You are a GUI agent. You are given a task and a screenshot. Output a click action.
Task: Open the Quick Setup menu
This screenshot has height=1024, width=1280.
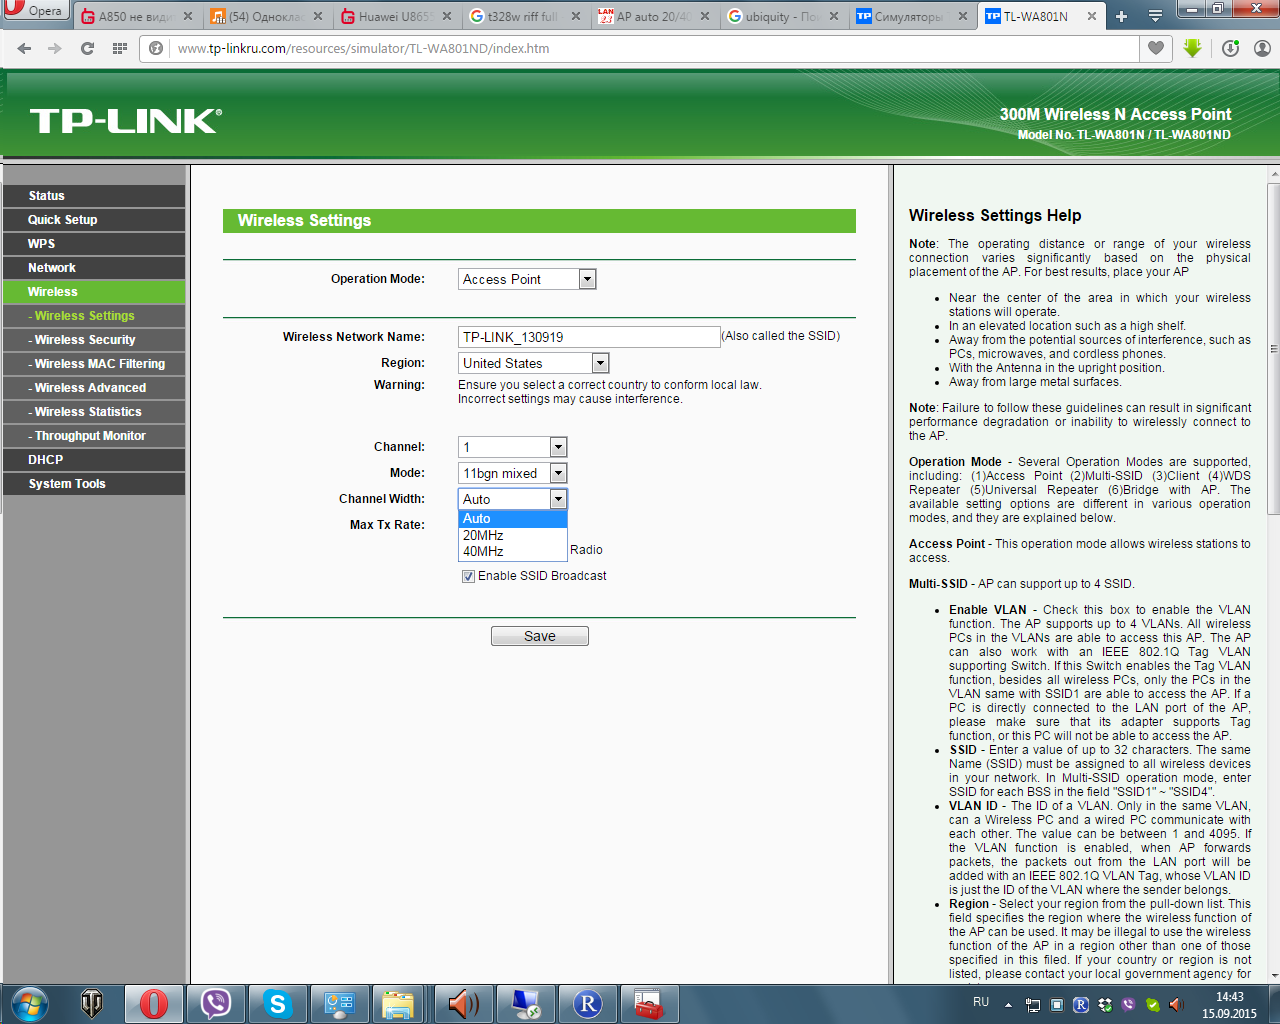click(x=94, y=220)
